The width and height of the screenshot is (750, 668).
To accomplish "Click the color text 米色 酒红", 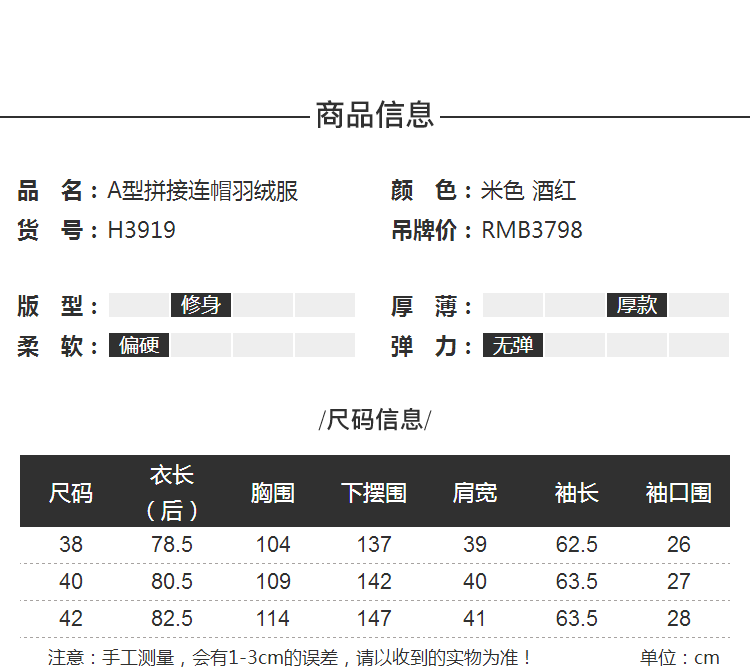I will point(529,191).
